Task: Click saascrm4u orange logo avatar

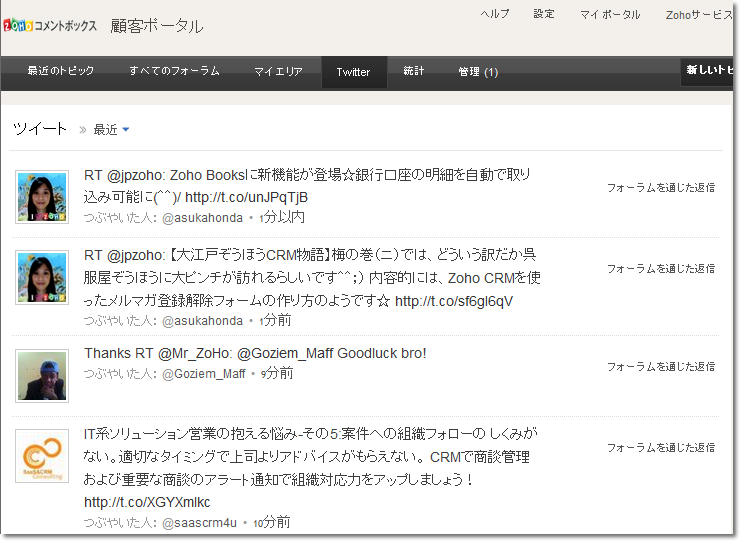Action: pyautogui.click(x=42, y=456)
